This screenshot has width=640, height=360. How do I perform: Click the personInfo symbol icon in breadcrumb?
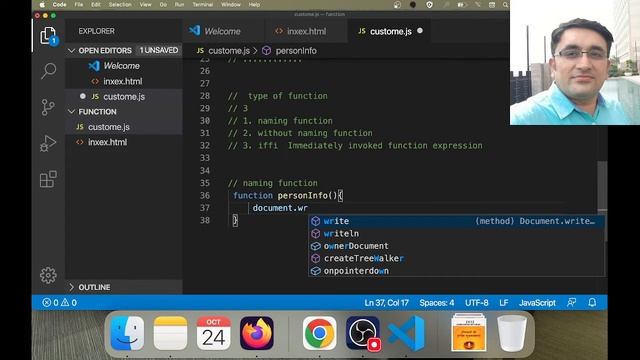point(267,51)
